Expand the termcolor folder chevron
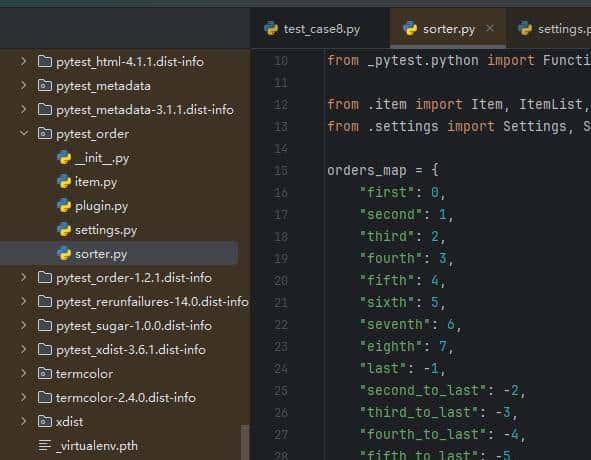This screenshot has height=460, width=591. pyautogui.click(x=23, y=374)
